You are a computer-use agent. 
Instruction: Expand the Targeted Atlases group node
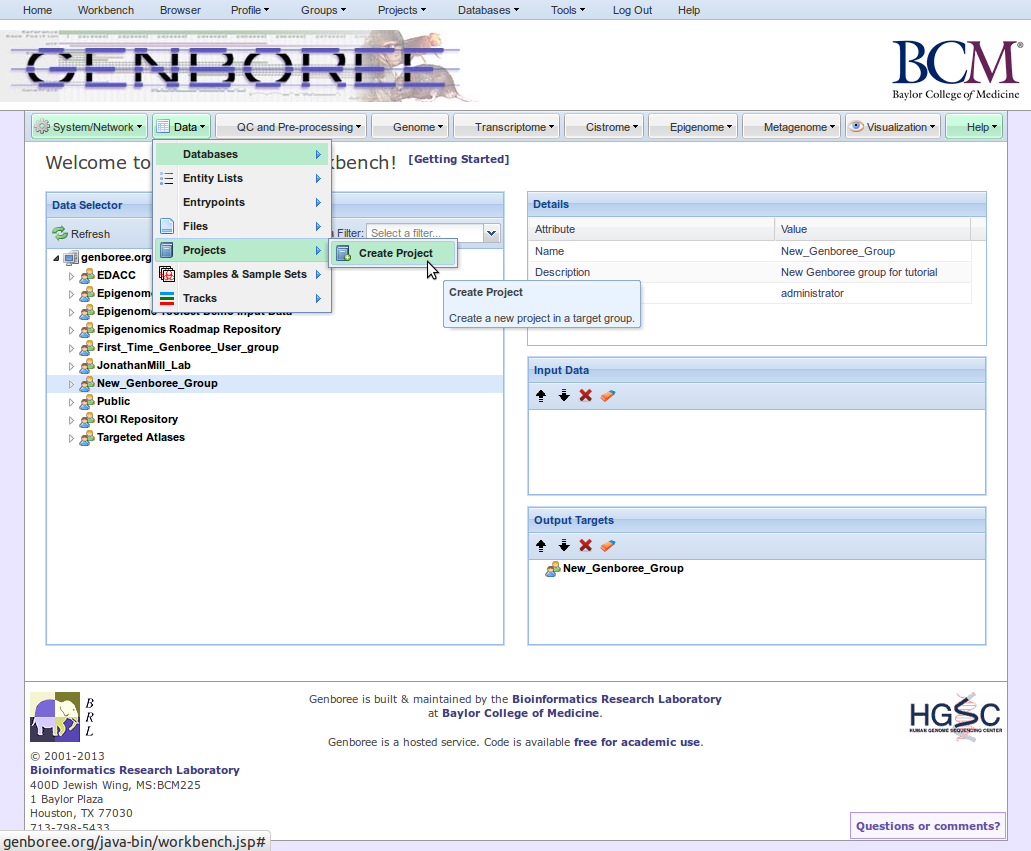coord(71,438)
